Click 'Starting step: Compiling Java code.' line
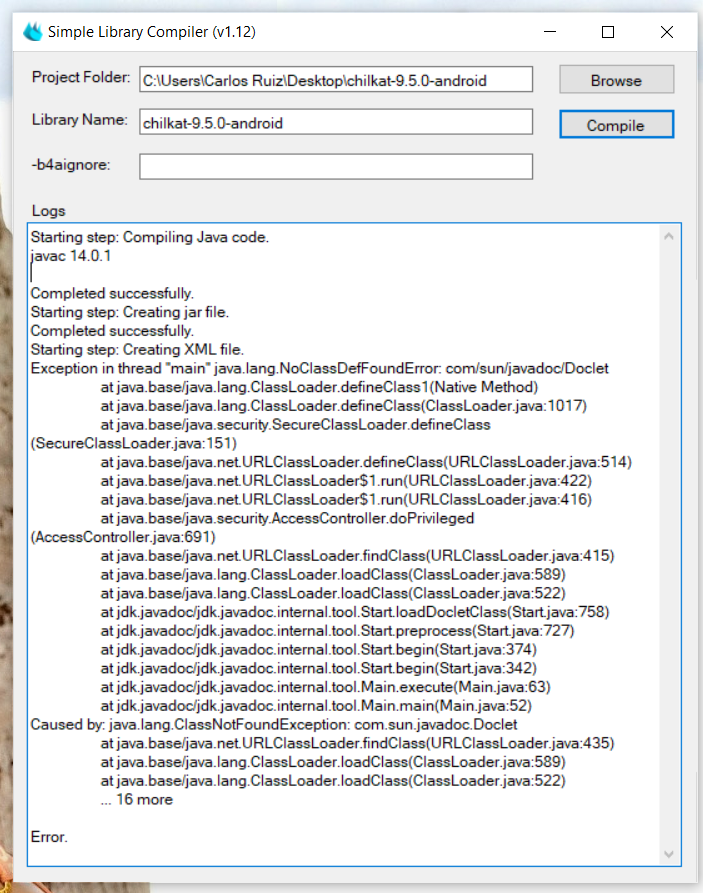 click(x=149, y=237)
